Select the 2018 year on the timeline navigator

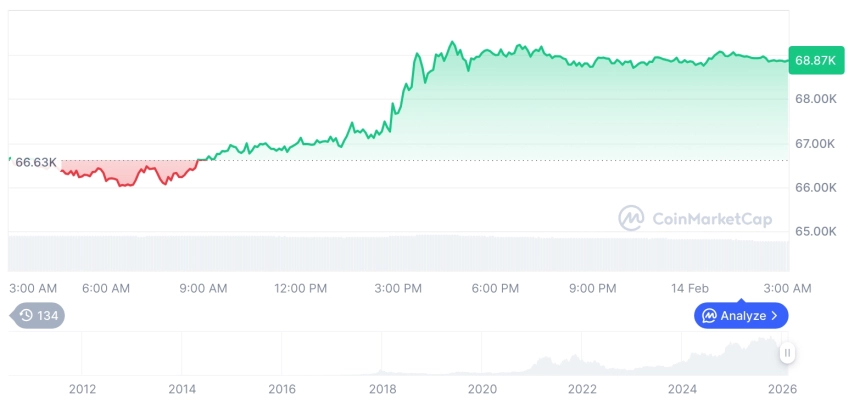point(382,389)
